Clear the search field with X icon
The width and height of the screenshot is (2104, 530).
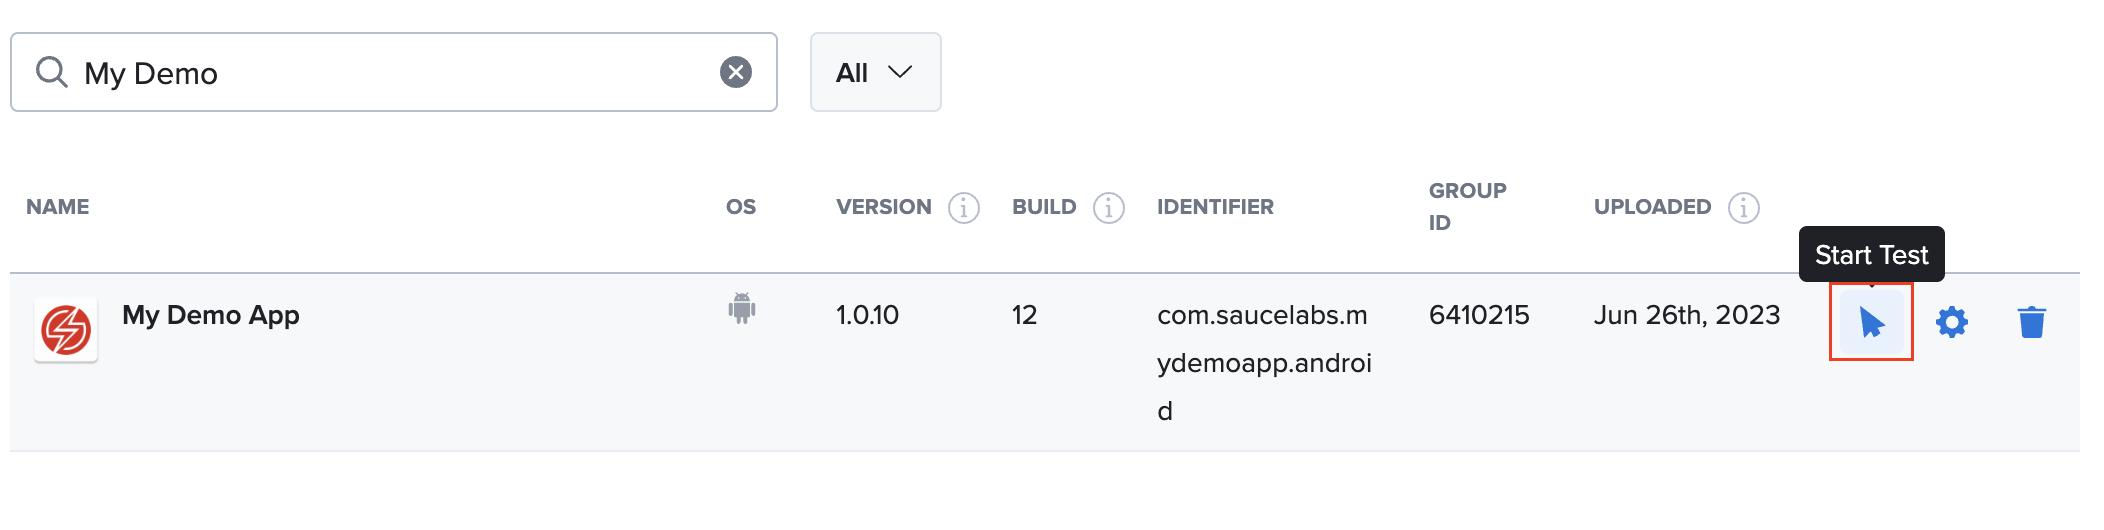[736, 72]
